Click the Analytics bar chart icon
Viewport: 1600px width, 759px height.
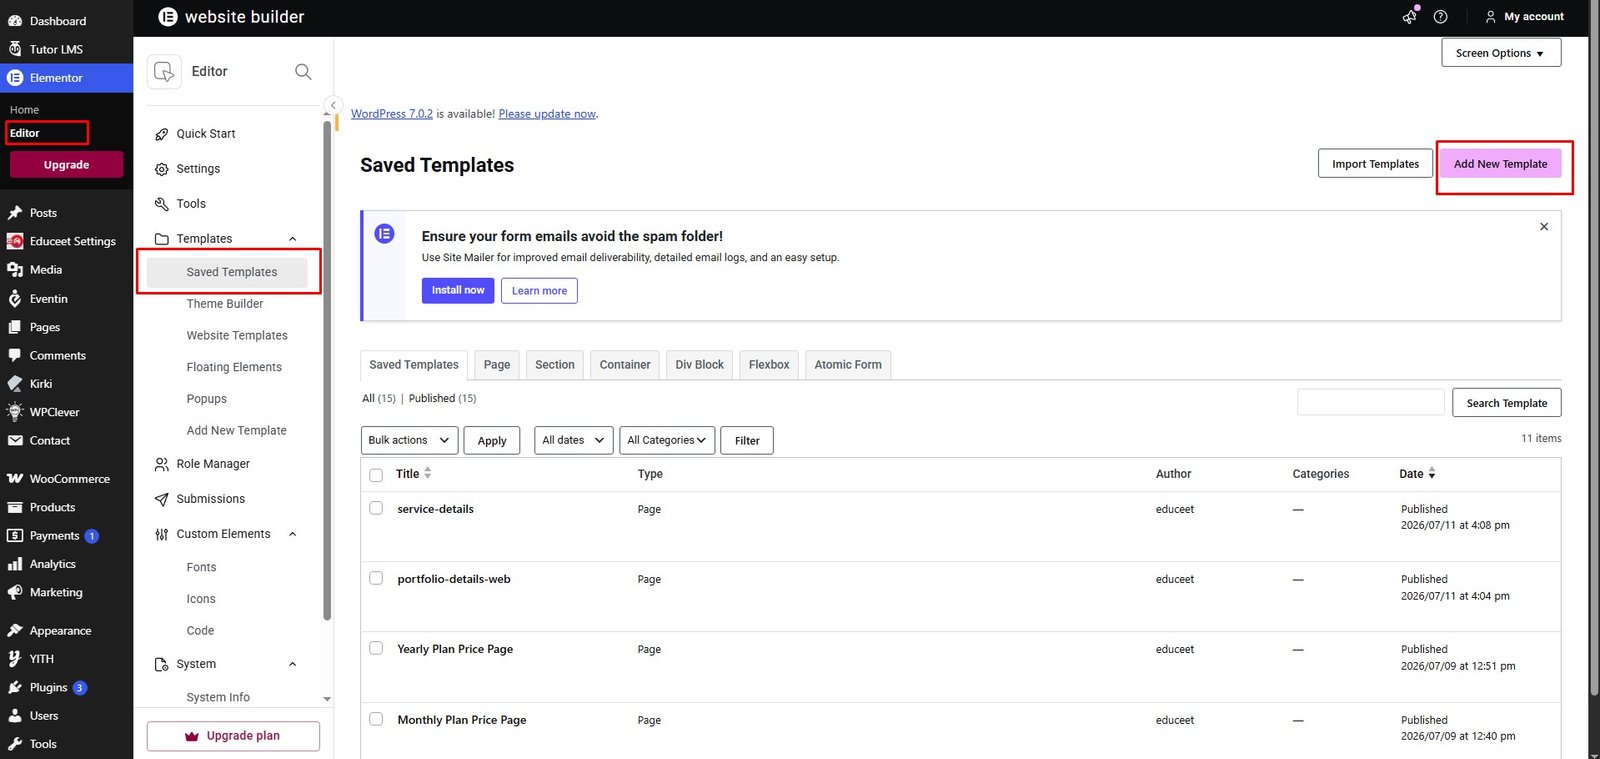[x=15, y=564]
